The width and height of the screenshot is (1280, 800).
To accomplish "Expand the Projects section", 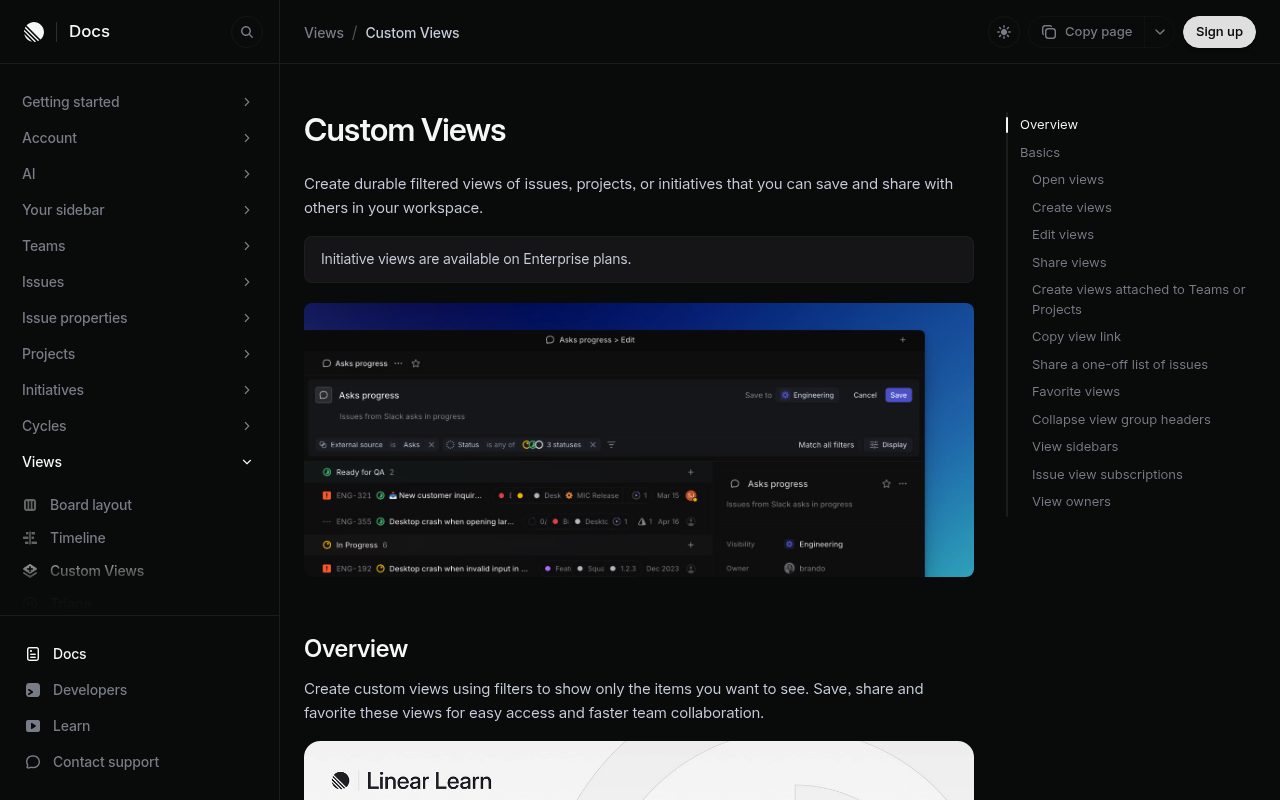I will click(x=139, y=354).
